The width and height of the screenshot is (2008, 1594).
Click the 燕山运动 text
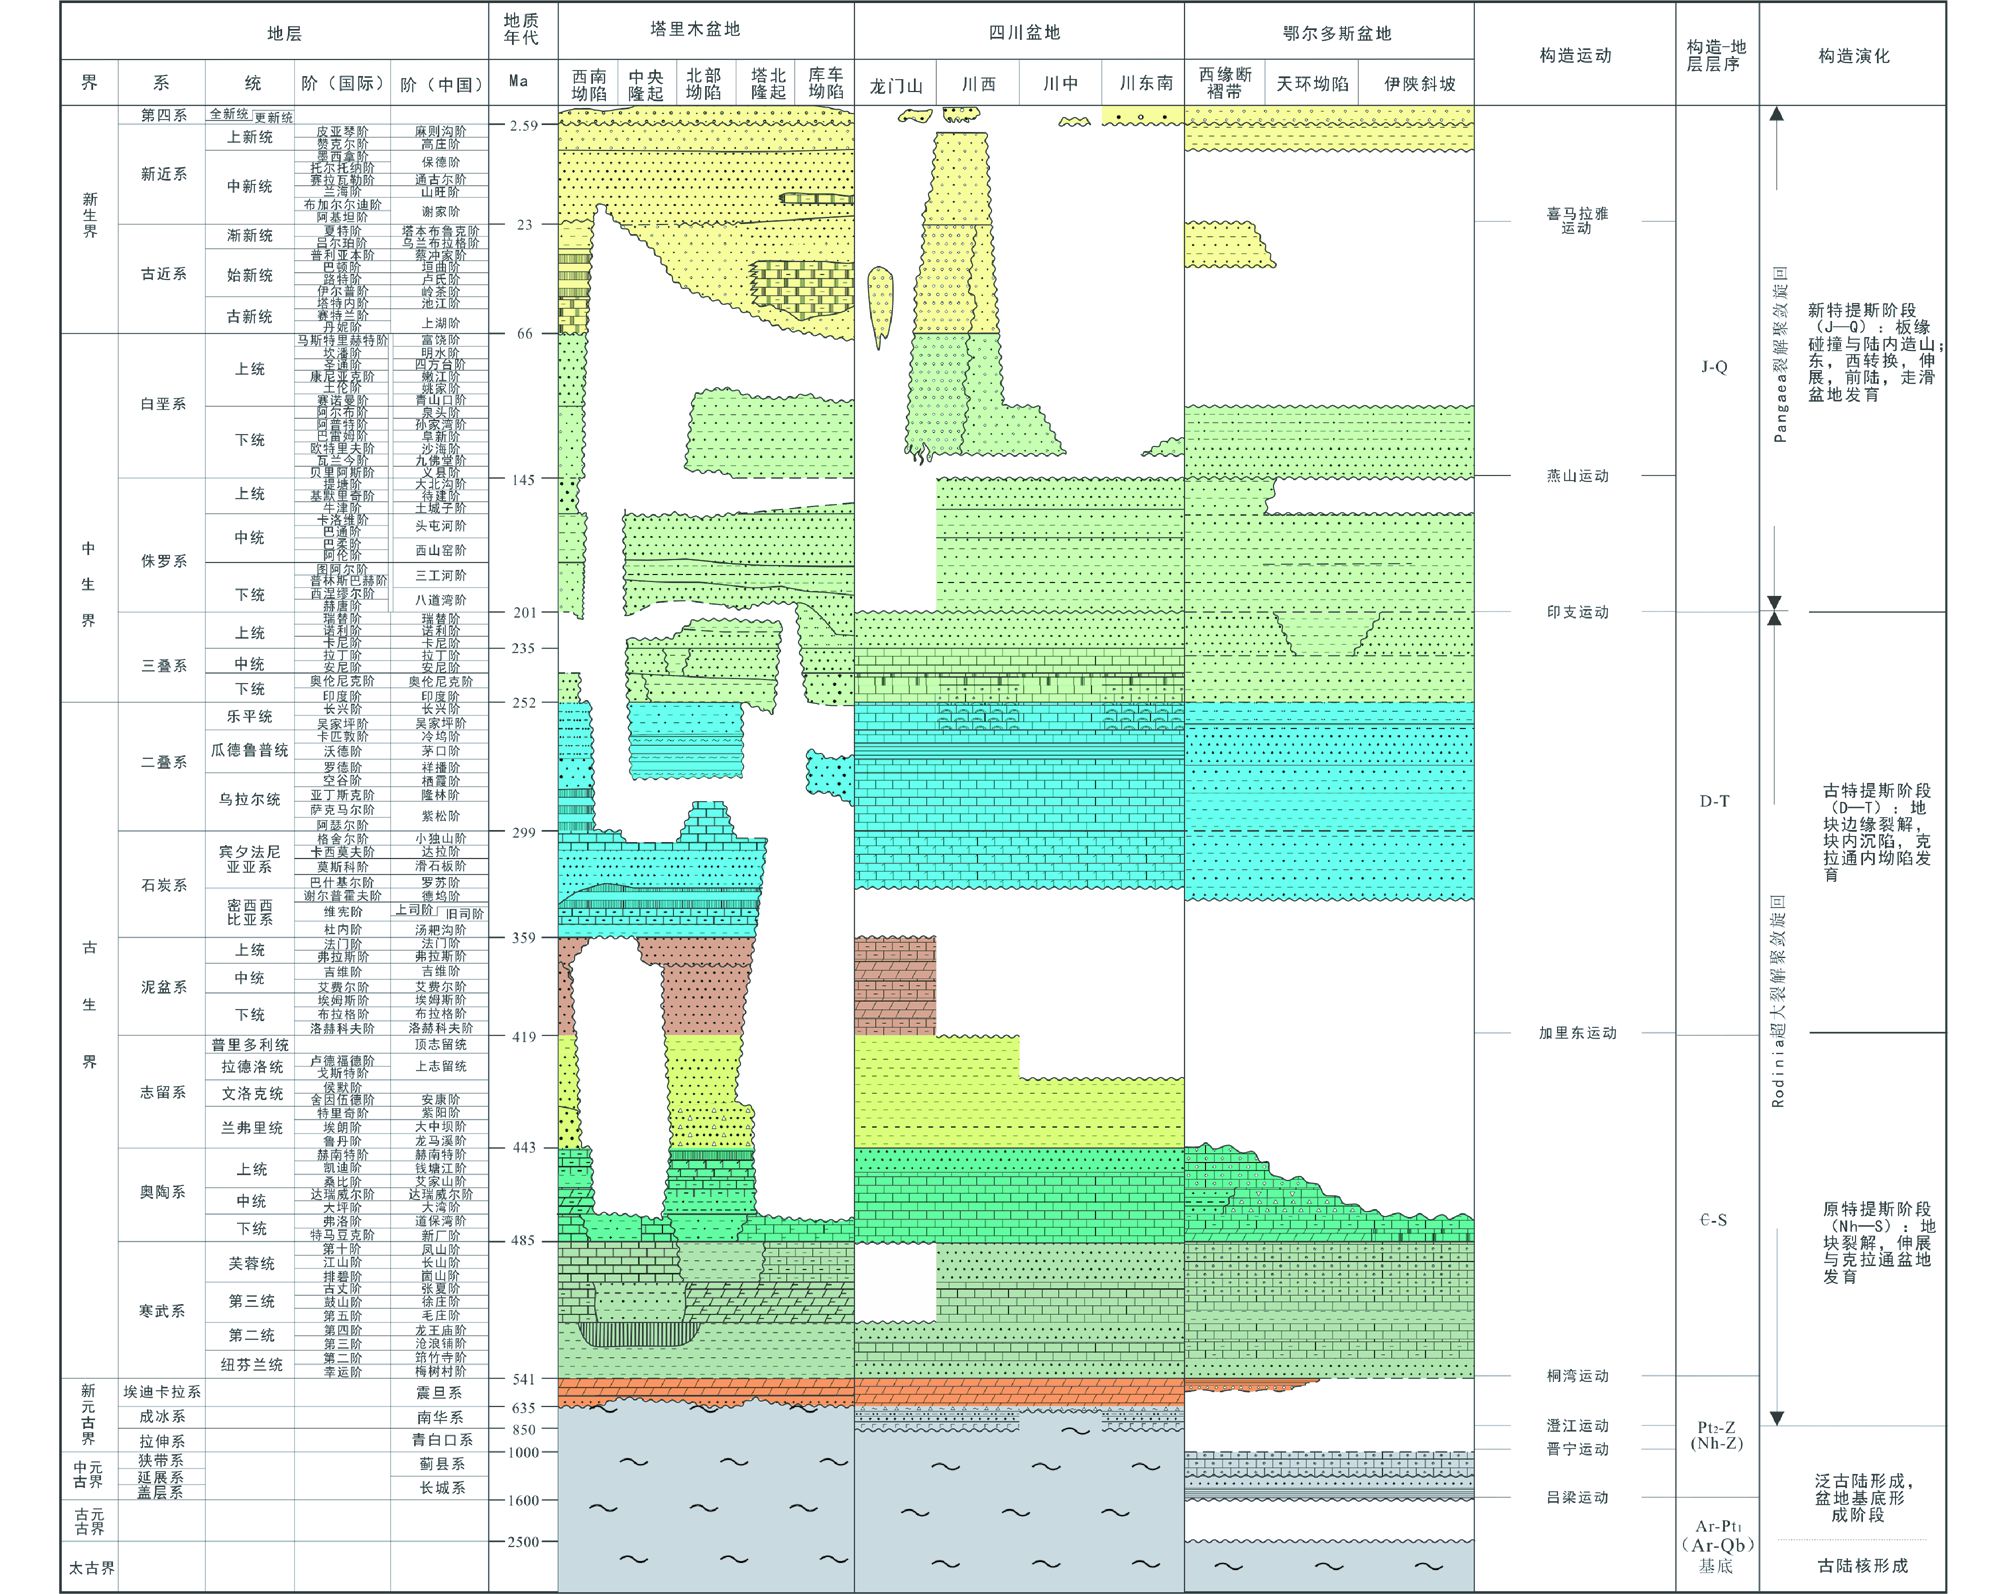pyautogui.click(x=1577, y=476)
